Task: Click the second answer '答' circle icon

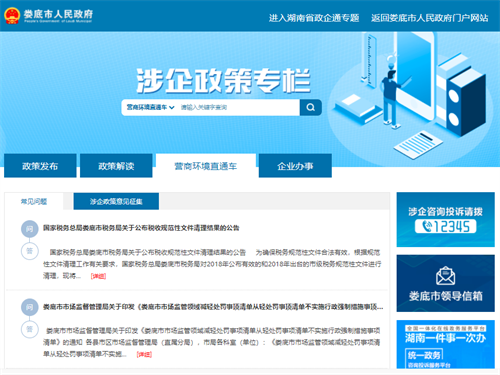Action: (x=30, y=329)
